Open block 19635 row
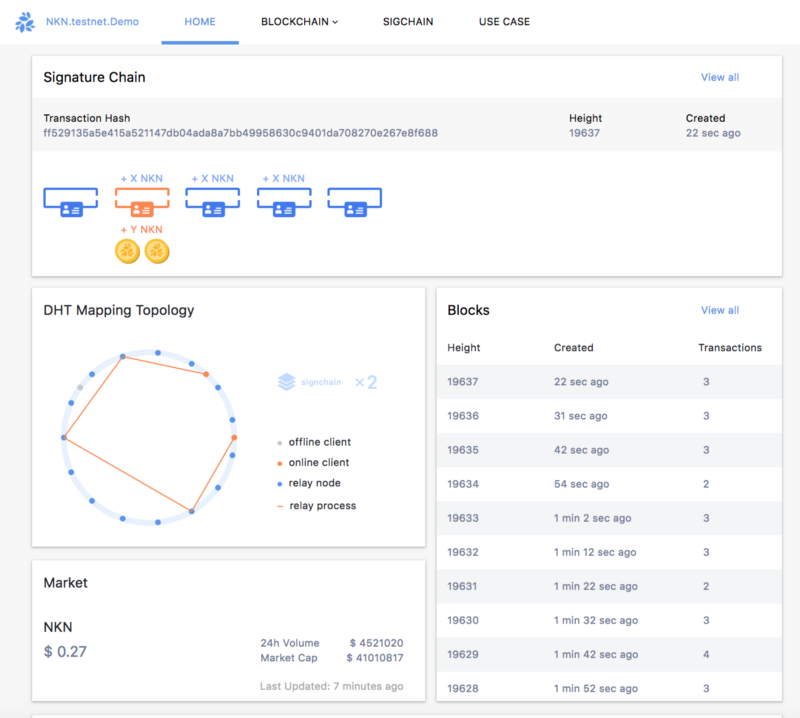Viewport: 800px width, 718px height. 609,450
